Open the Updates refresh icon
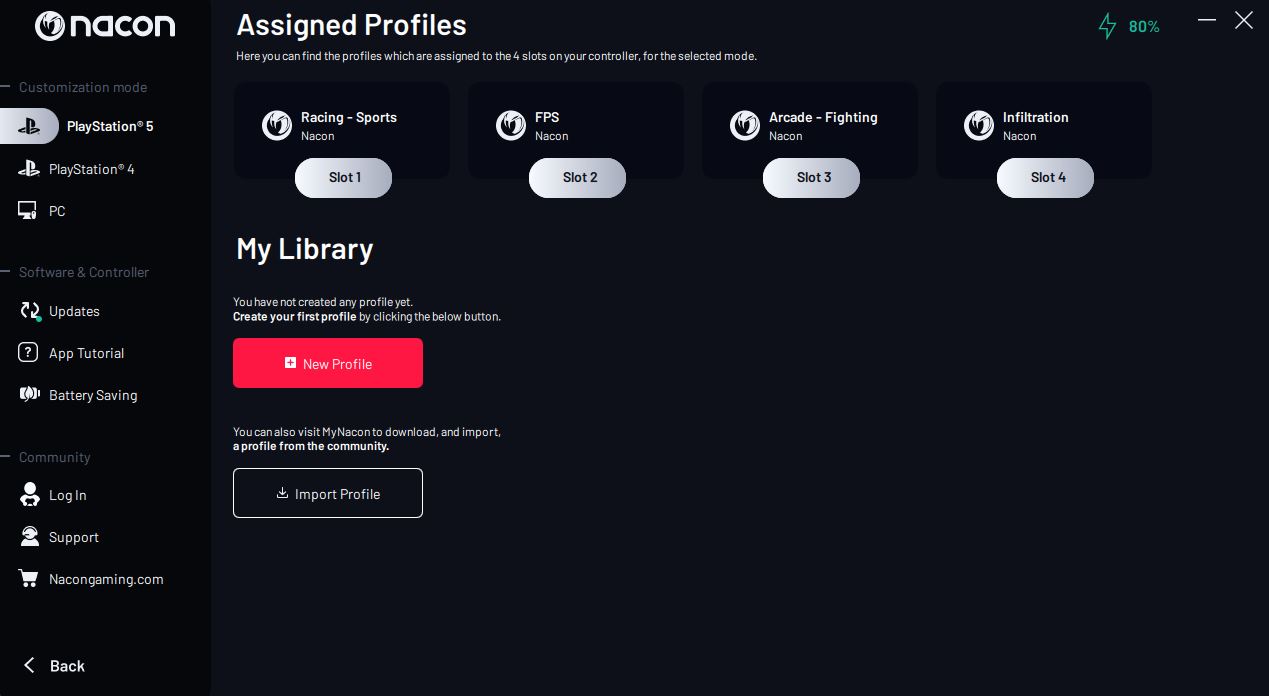The image size is (1269, 696). (x=30, y=311)
